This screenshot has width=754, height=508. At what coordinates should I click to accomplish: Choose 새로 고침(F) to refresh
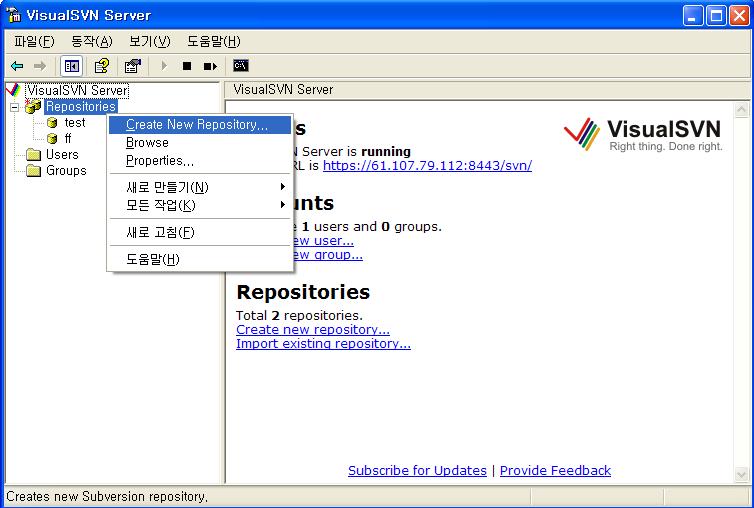click(200, 232)
